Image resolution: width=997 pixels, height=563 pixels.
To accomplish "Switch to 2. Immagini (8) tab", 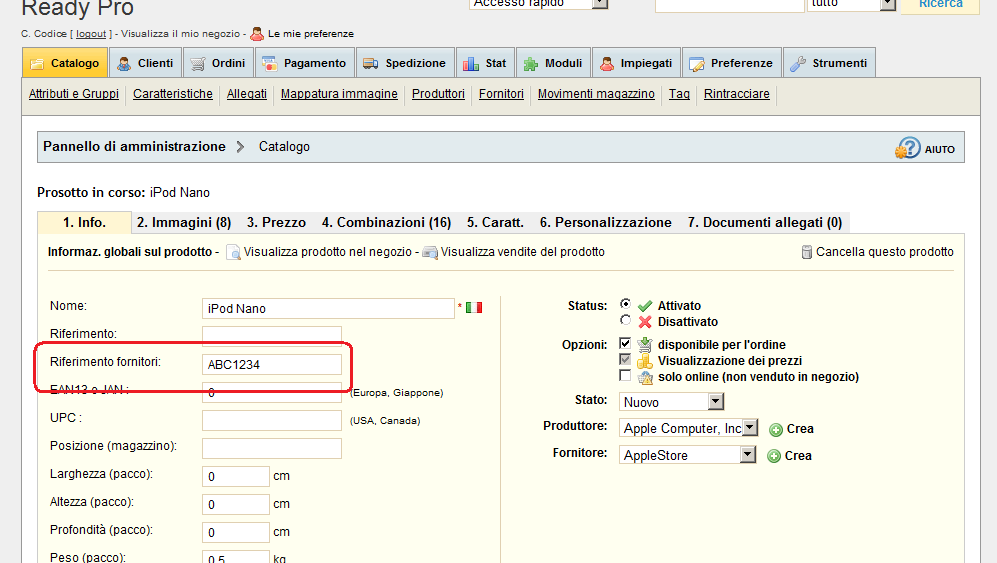I will 184,223.
